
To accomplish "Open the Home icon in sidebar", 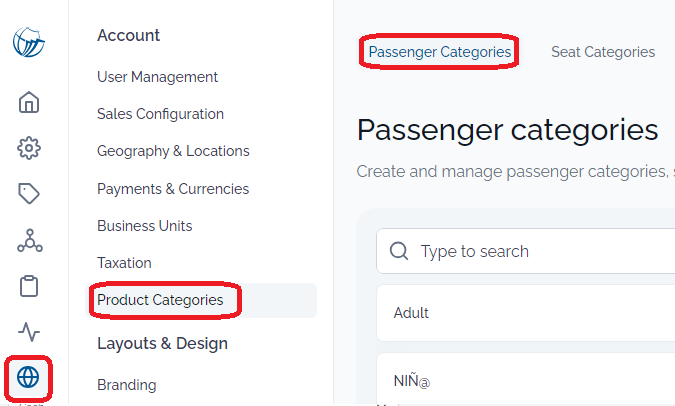I will (x=29, y=102).
